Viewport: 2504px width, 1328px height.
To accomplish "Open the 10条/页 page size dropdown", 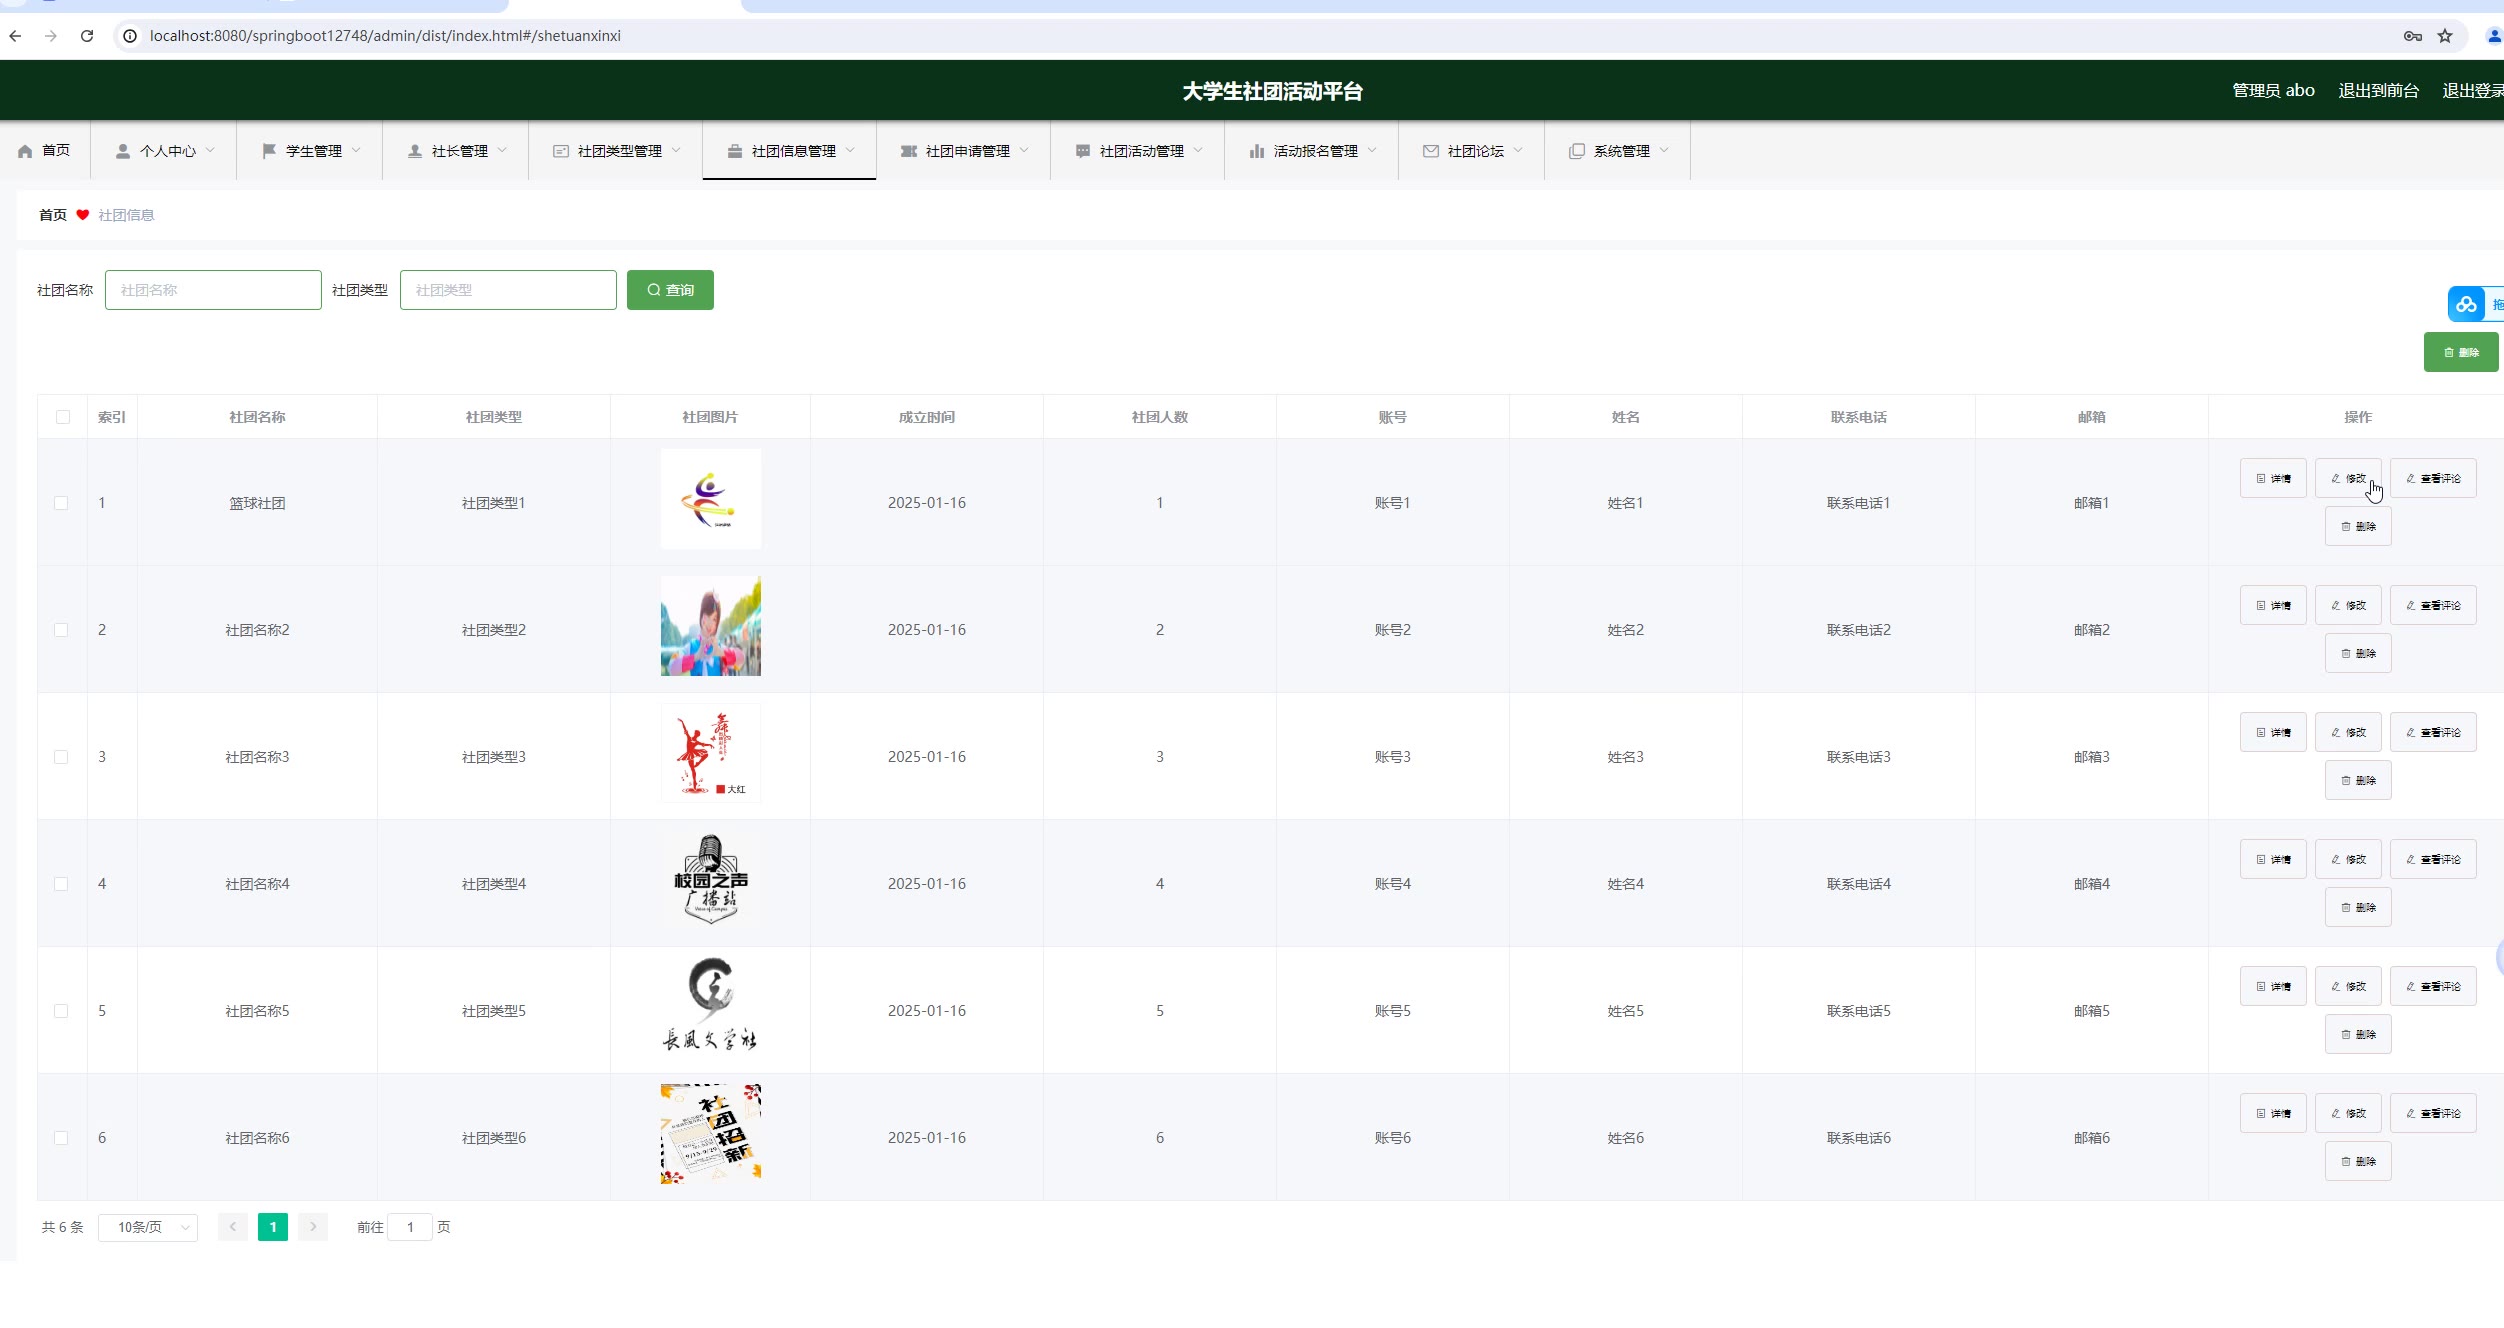I will [x=148, y=1227].
